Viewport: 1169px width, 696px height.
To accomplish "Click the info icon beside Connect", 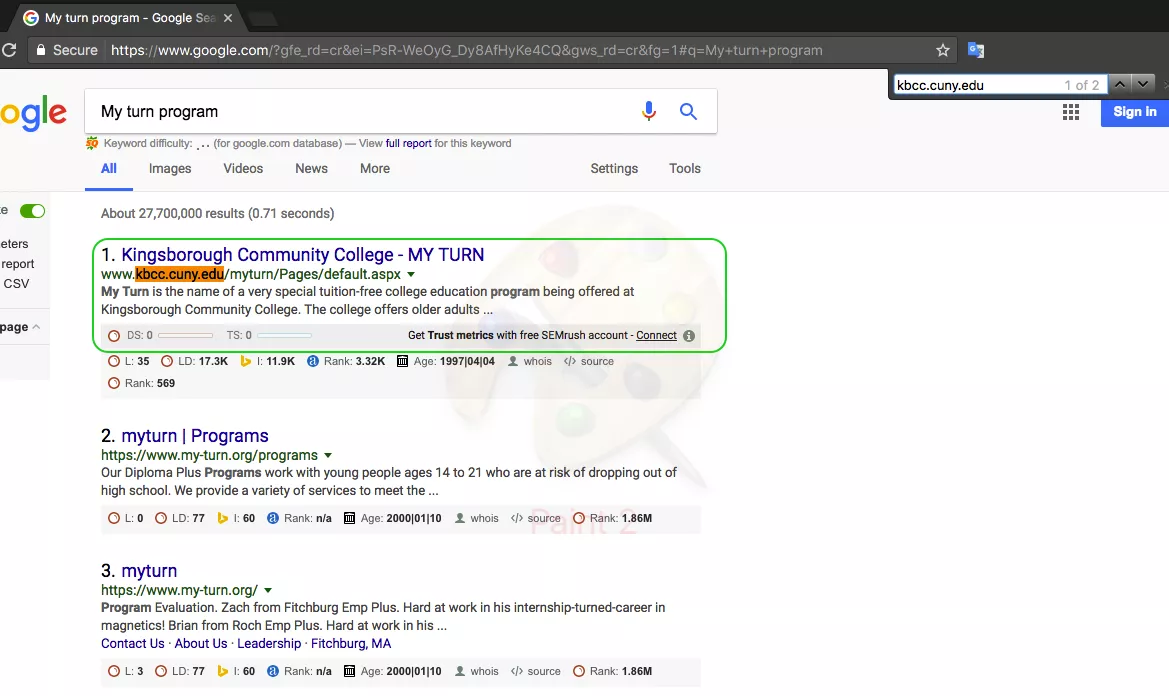I will coord(689,336).
